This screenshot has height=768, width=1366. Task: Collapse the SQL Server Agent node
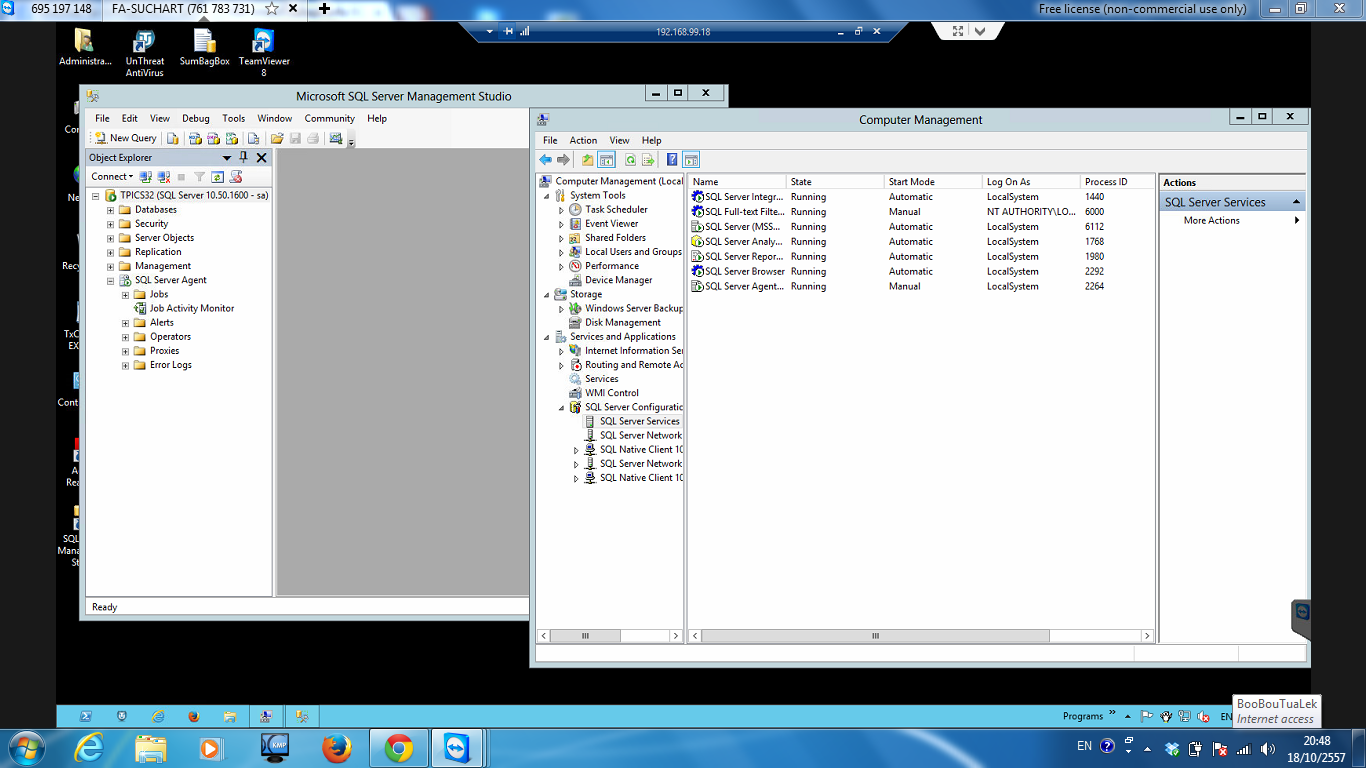111,281
